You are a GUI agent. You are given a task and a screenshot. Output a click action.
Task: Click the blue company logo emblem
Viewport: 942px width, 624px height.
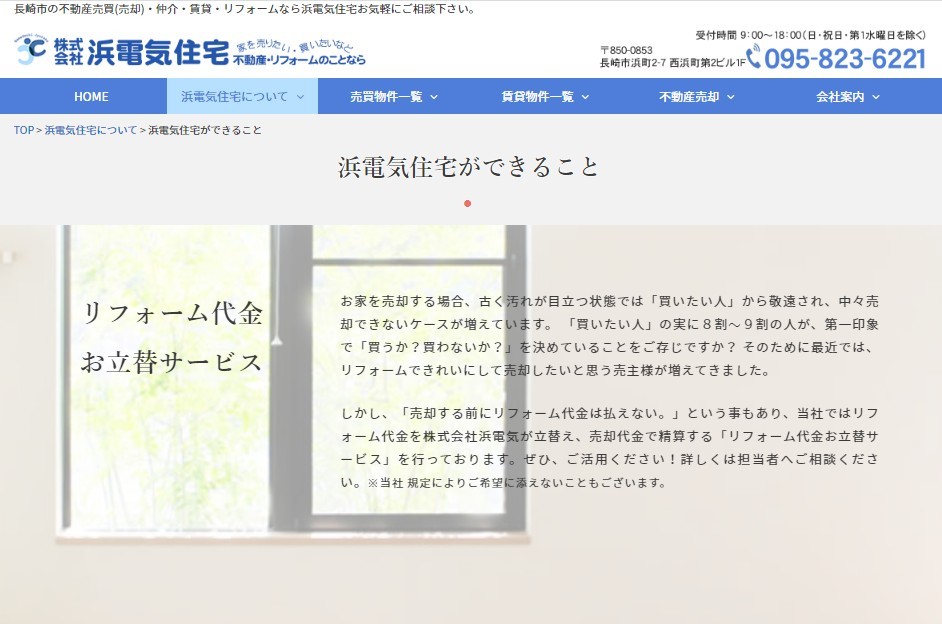(29, 51)
